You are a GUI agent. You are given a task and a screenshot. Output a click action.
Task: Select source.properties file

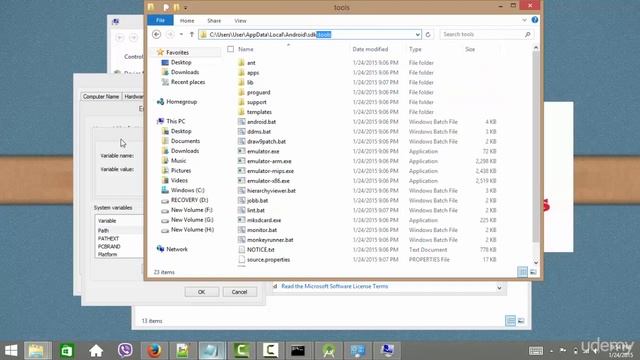(268, 259)
